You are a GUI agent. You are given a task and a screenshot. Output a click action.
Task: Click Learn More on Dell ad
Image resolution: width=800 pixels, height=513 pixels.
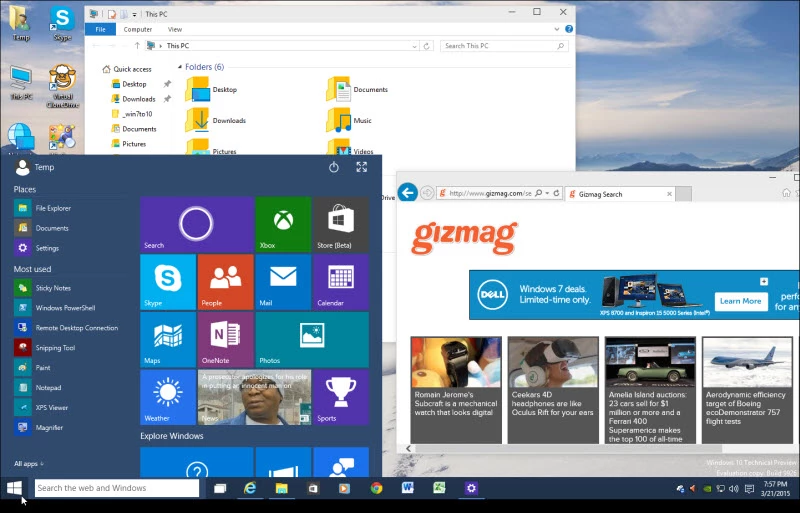pos(740,301)
